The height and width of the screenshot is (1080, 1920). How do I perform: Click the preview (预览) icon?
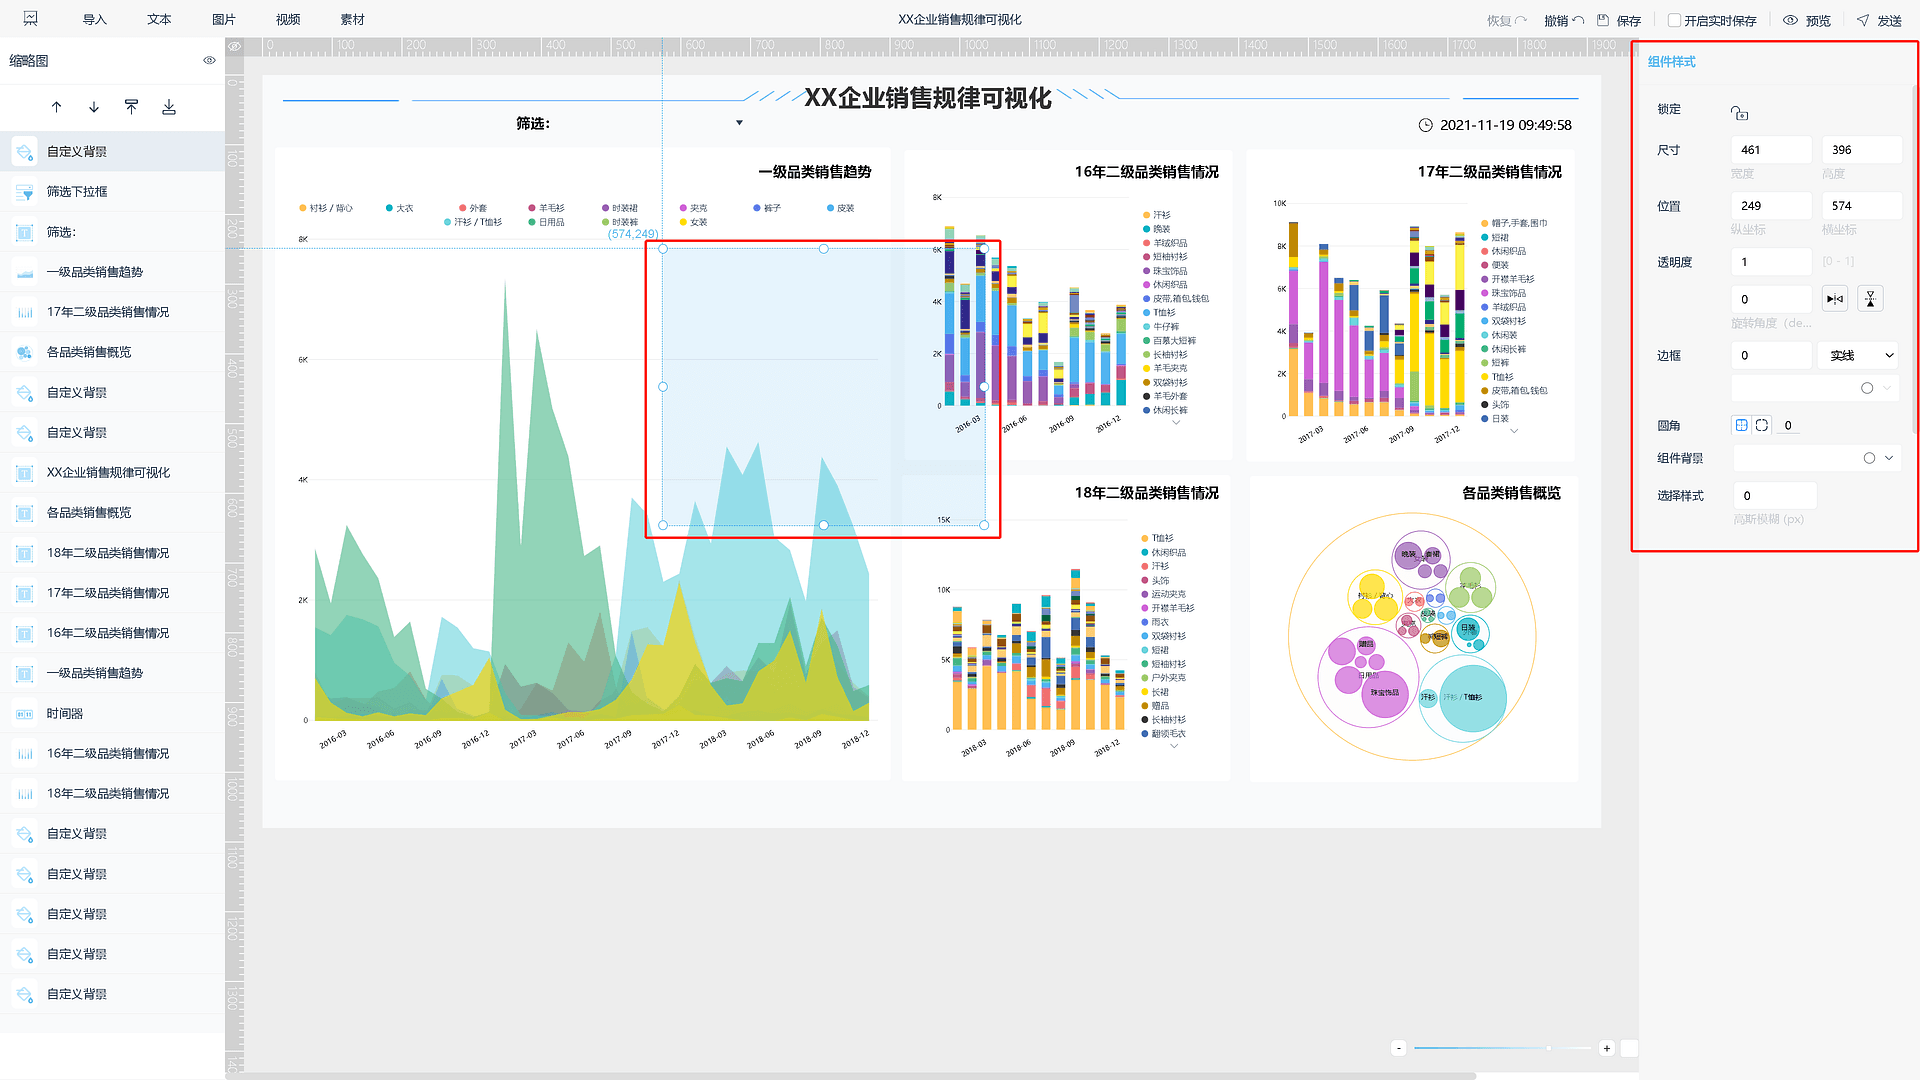[1791, 20]
